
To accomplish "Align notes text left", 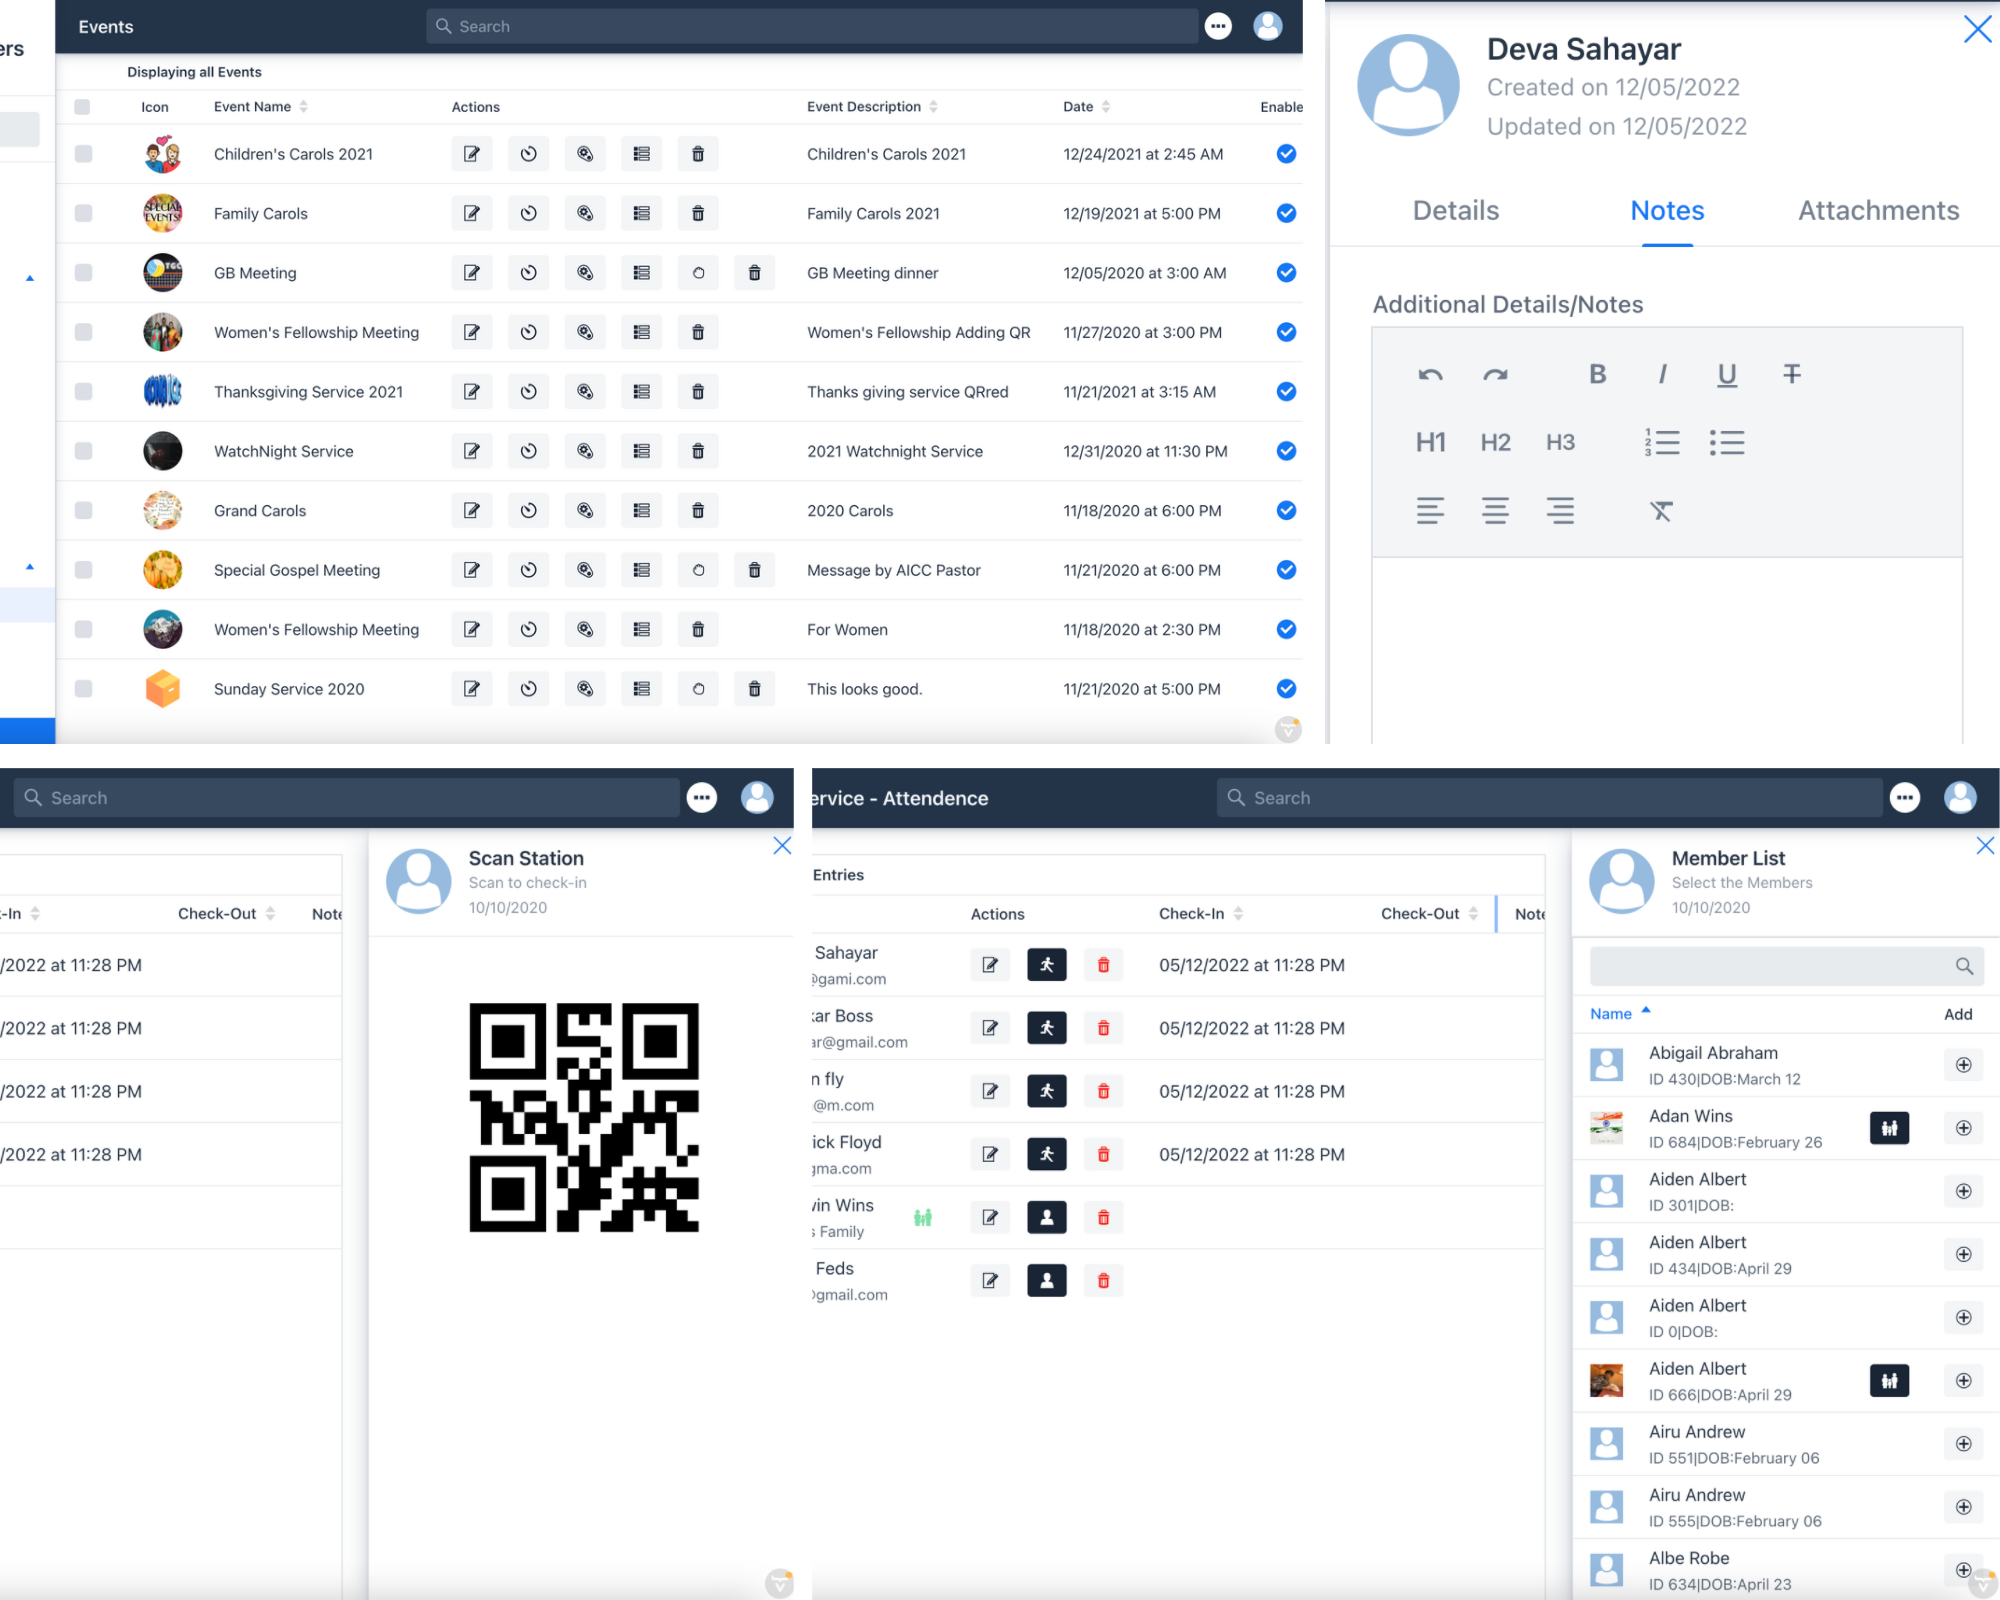I will point(1430,511).
